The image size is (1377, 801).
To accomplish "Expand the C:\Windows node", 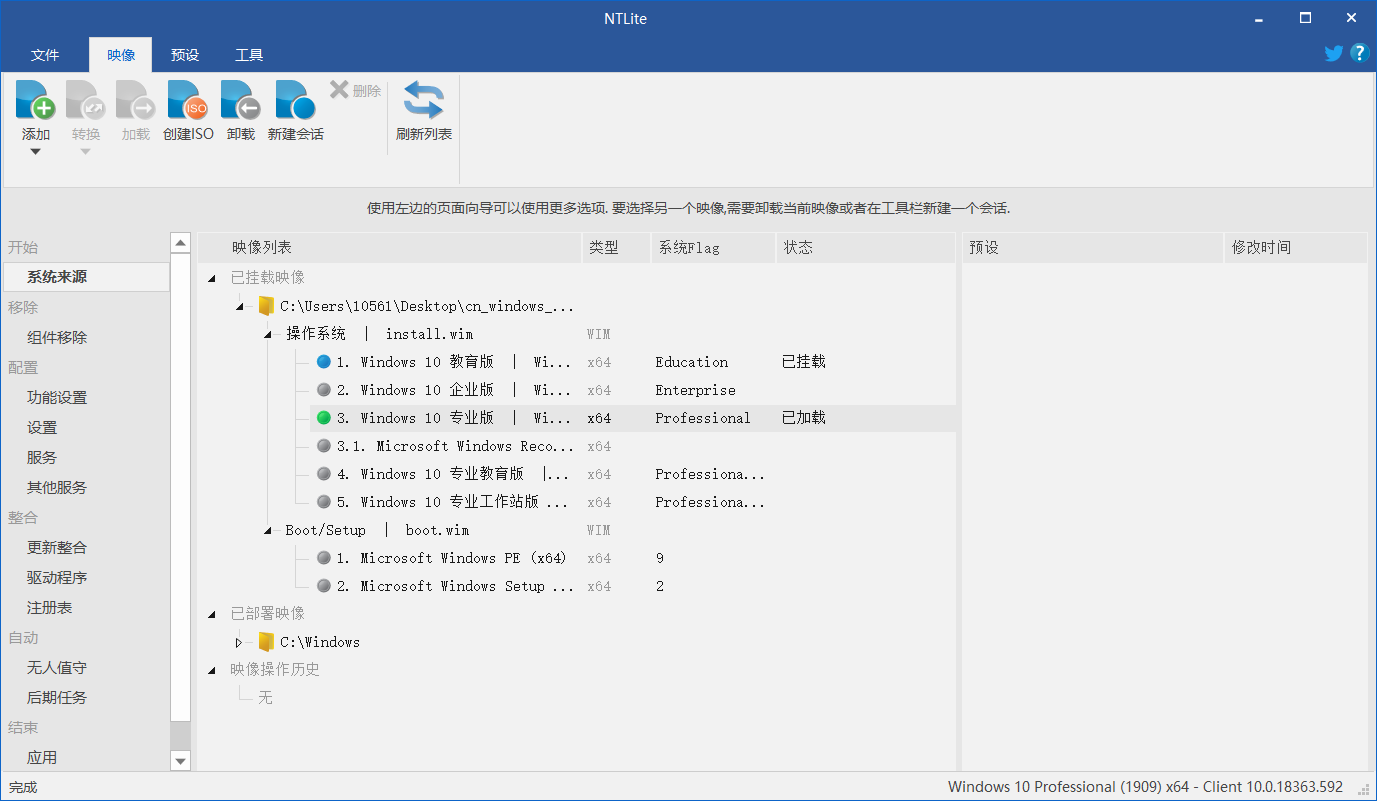I will pos(238,642).
